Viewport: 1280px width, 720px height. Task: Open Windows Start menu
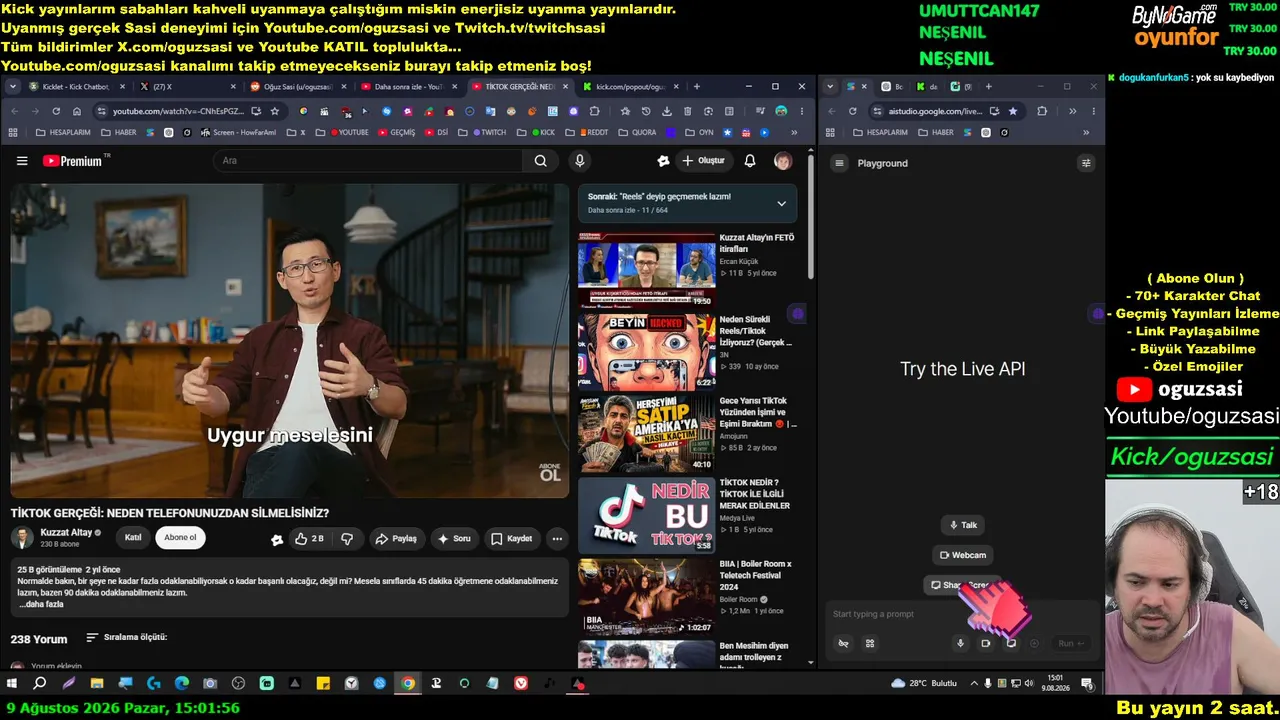pos(12,684)
